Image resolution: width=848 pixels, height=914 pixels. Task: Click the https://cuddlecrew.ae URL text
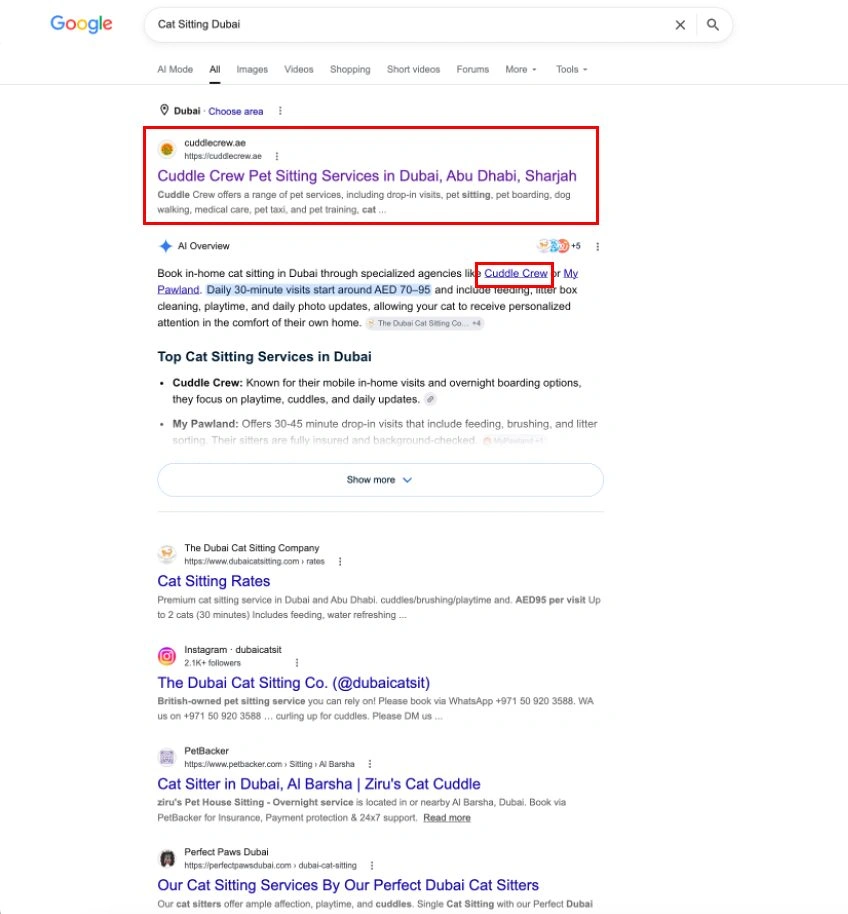(223, 156)
